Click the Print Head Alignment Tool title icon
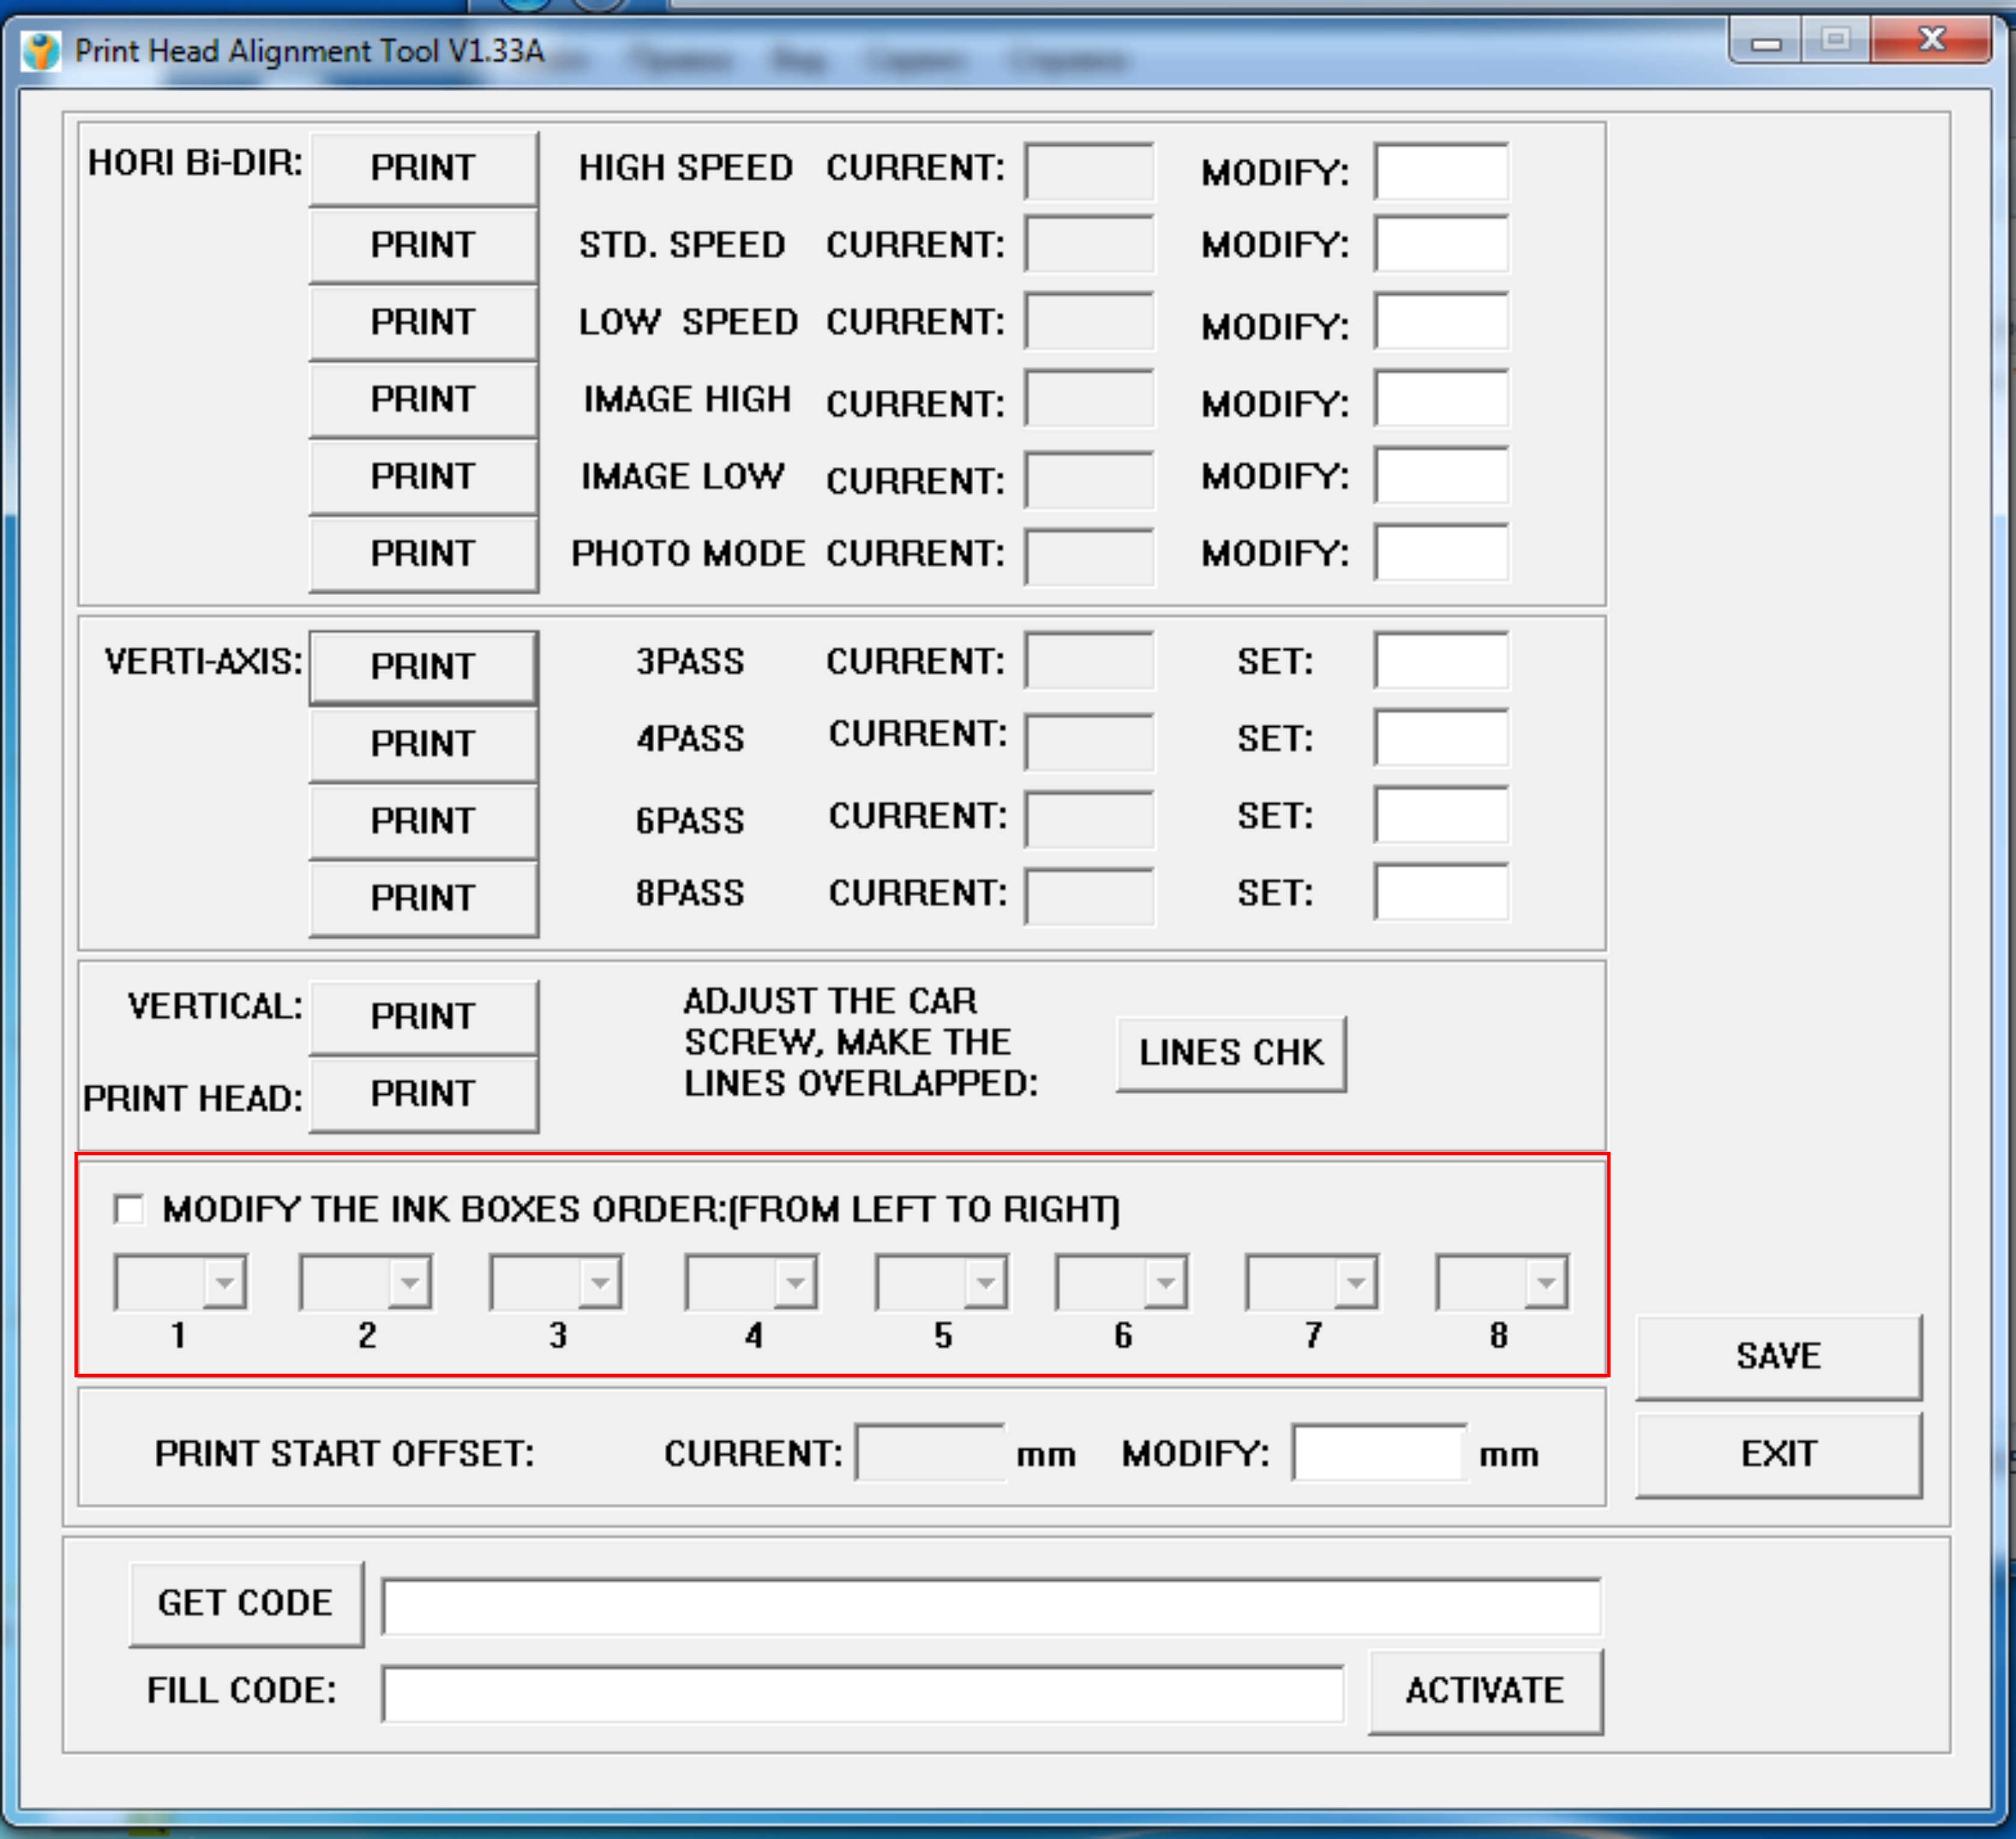2016x1839 pixels. (x=40, y=50)
